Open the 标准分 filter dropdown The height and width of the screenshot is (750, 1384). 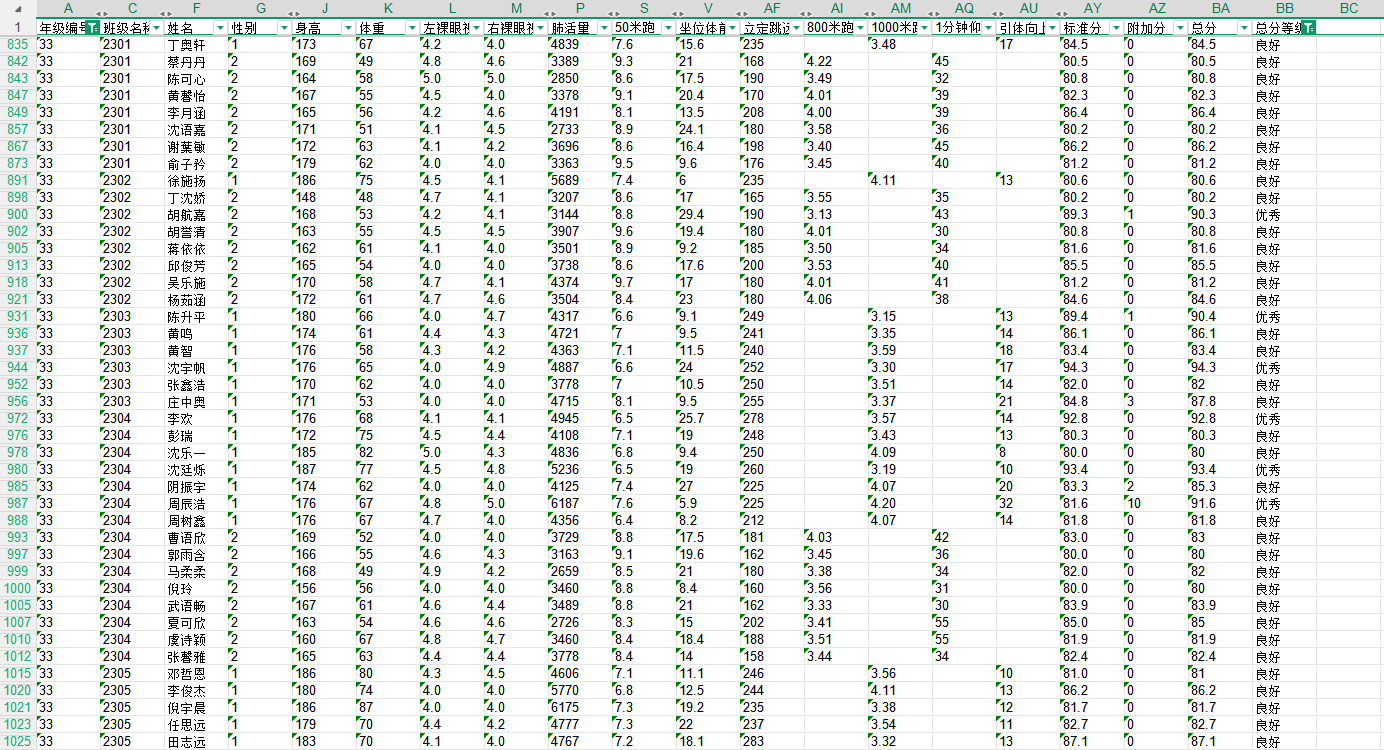[1116, 28]
